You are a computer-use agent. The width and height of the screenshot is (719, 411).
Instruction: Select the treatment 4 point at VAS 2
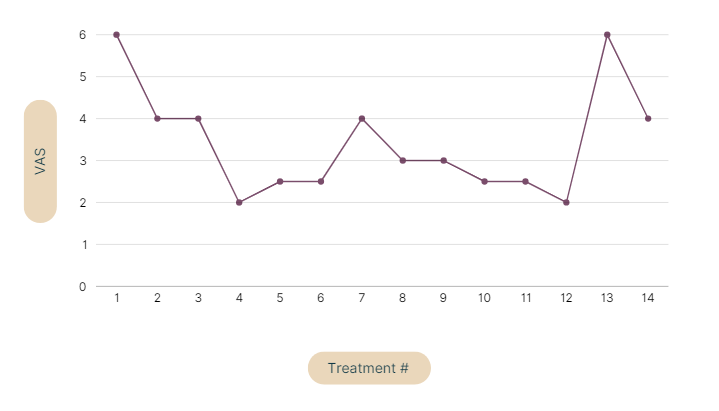click(239, 202)
